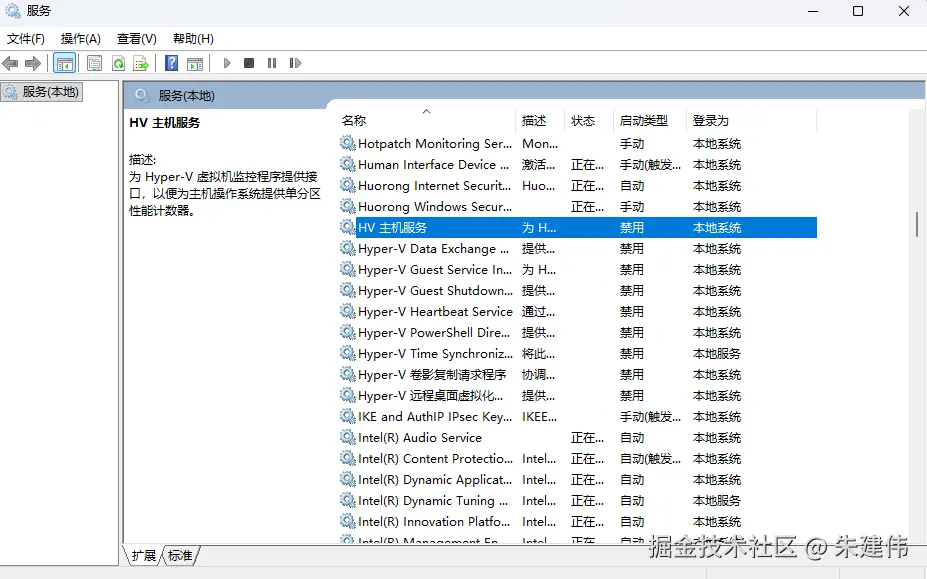Sort by the 状态 column header

[583, 121]
